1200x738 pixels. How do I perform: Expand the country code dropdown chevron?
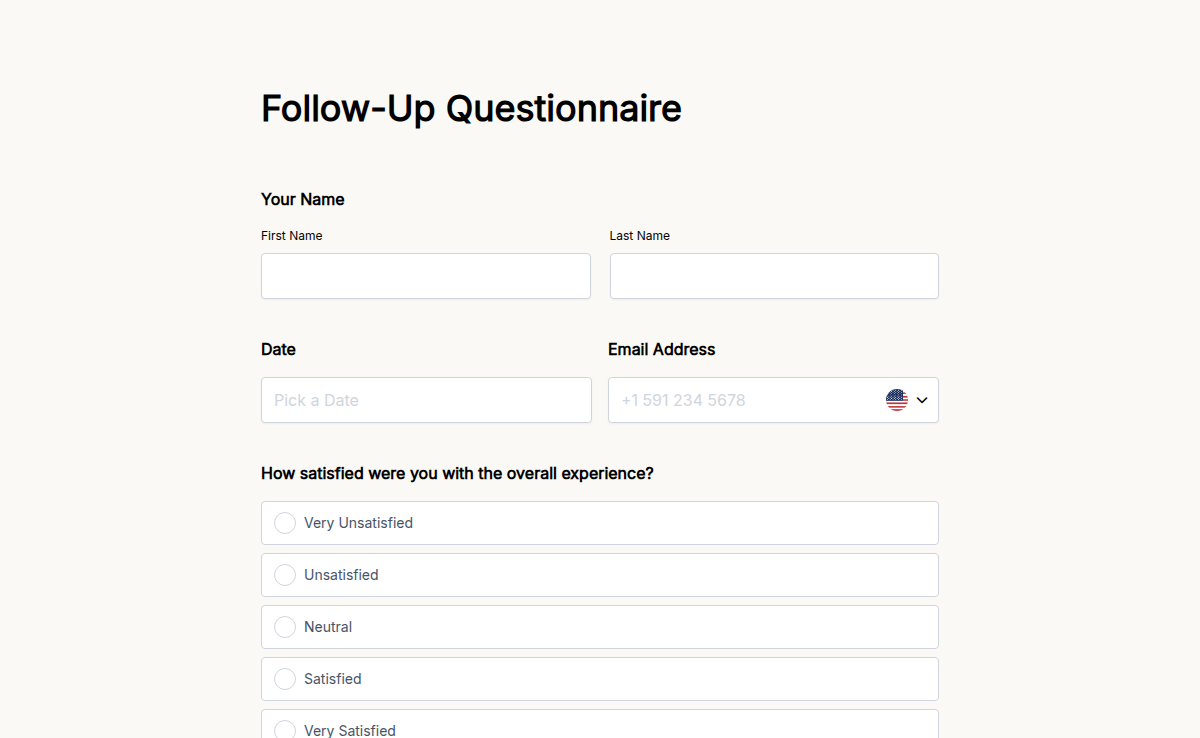[920, 399]
